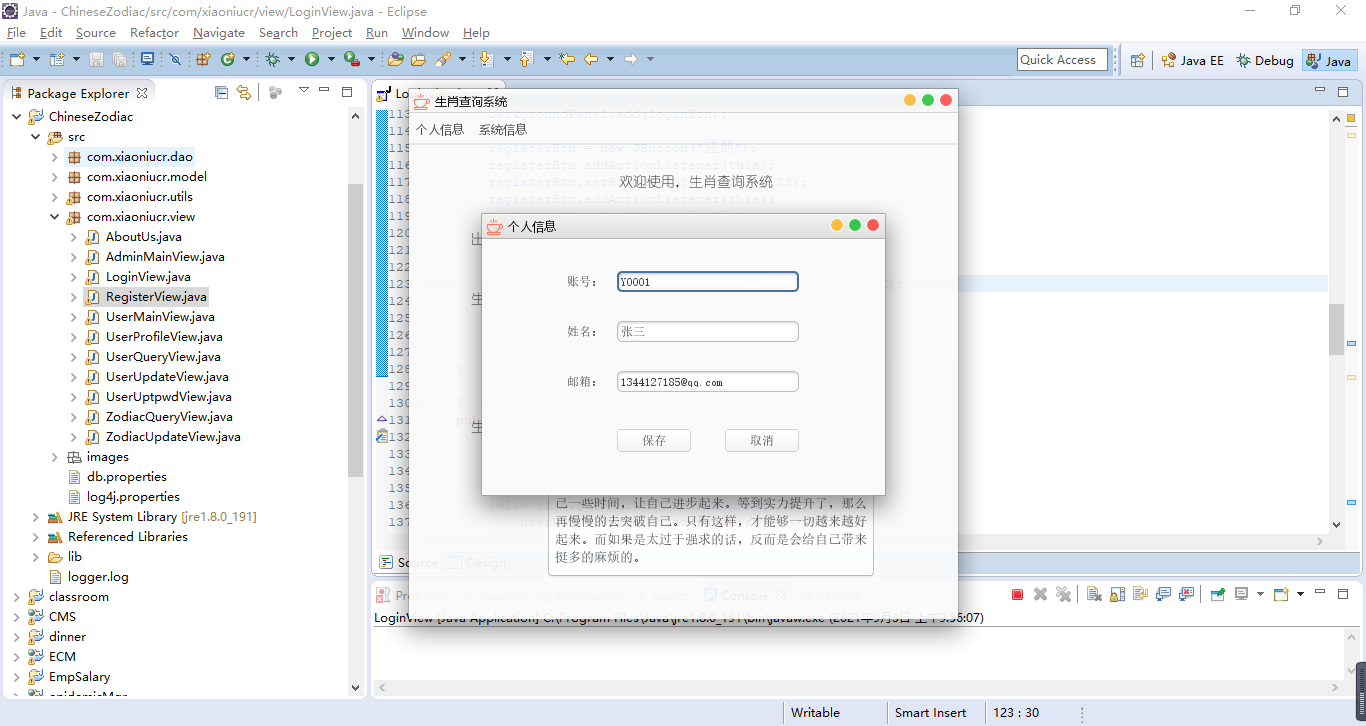
Task: Click the red Terminate button in Console
Action: [x=1017, y=594]
